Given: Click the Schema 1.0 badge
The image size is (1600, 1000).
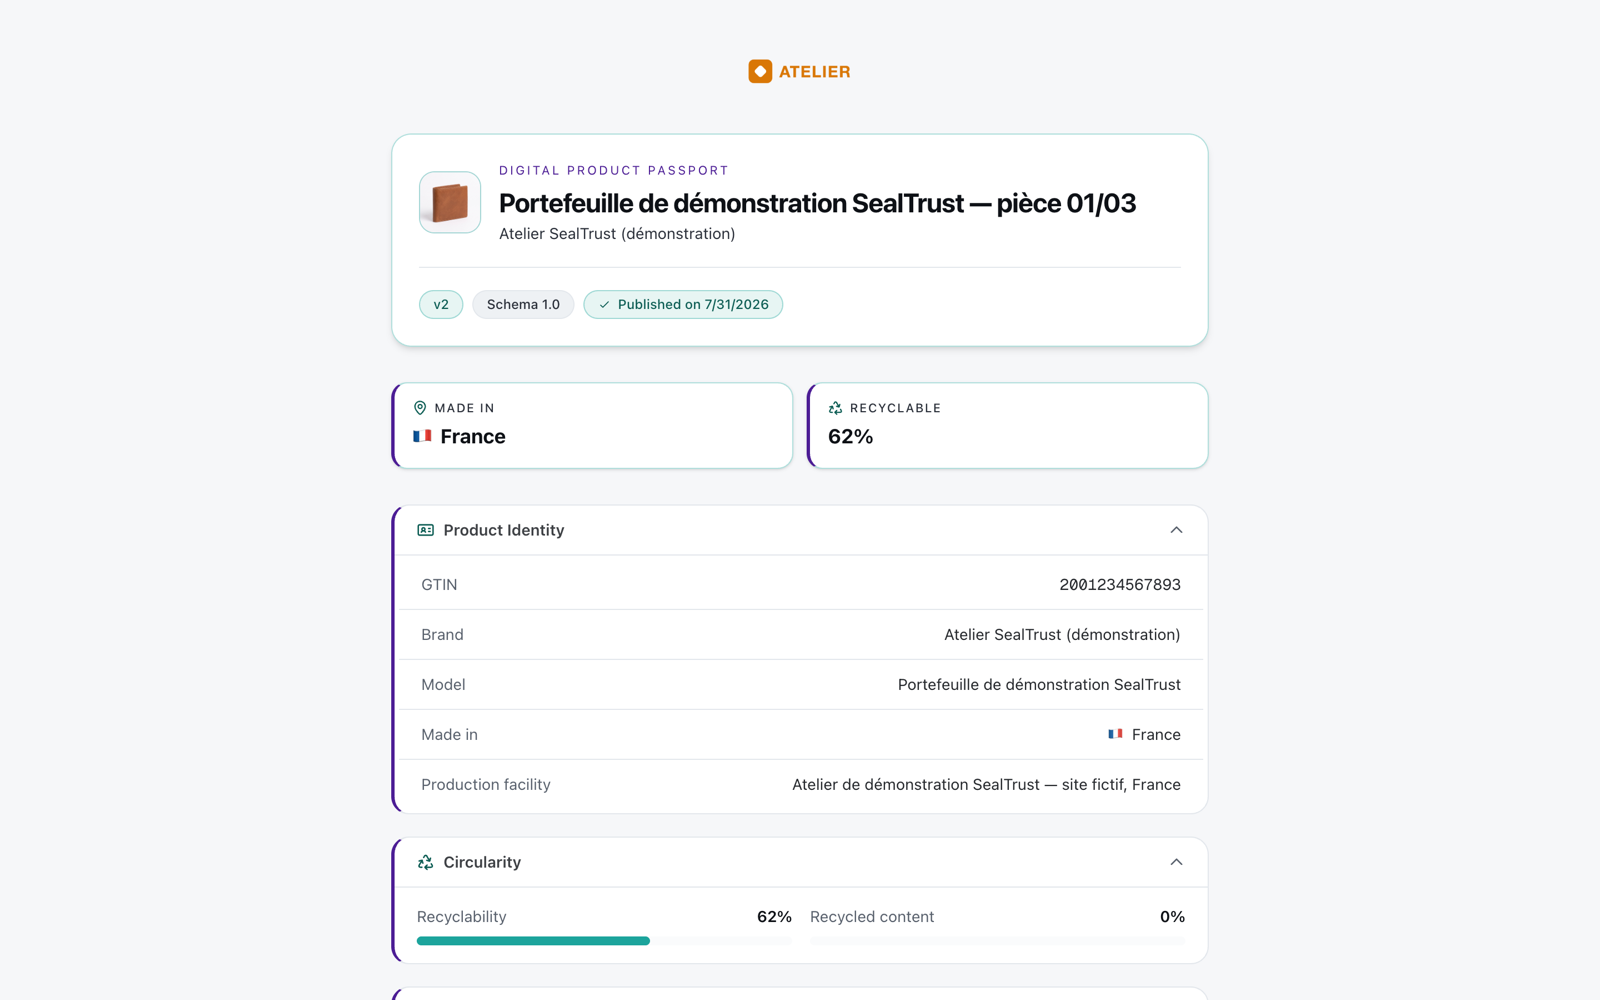Looking at the screenshot, I should click(523, 305).
